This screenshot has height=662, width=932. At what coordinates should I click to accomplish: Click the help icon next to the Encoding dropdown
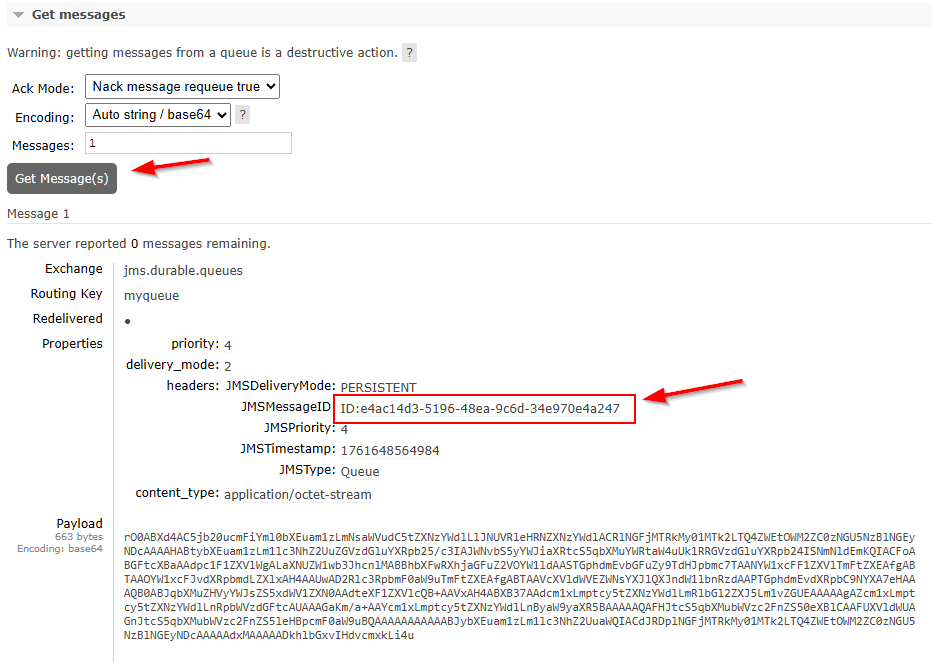point(243,115)
